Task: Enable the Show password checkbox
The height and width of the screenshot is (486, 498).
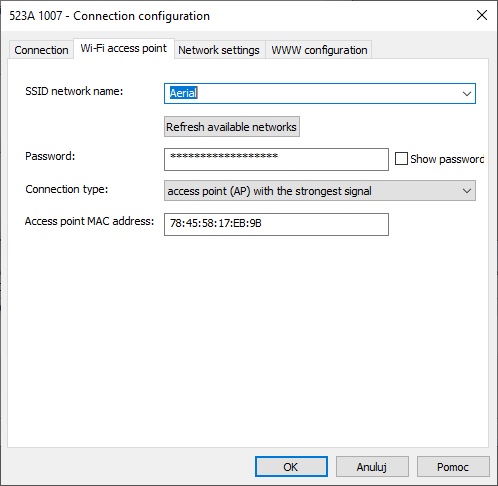Action: pos(401,159)
